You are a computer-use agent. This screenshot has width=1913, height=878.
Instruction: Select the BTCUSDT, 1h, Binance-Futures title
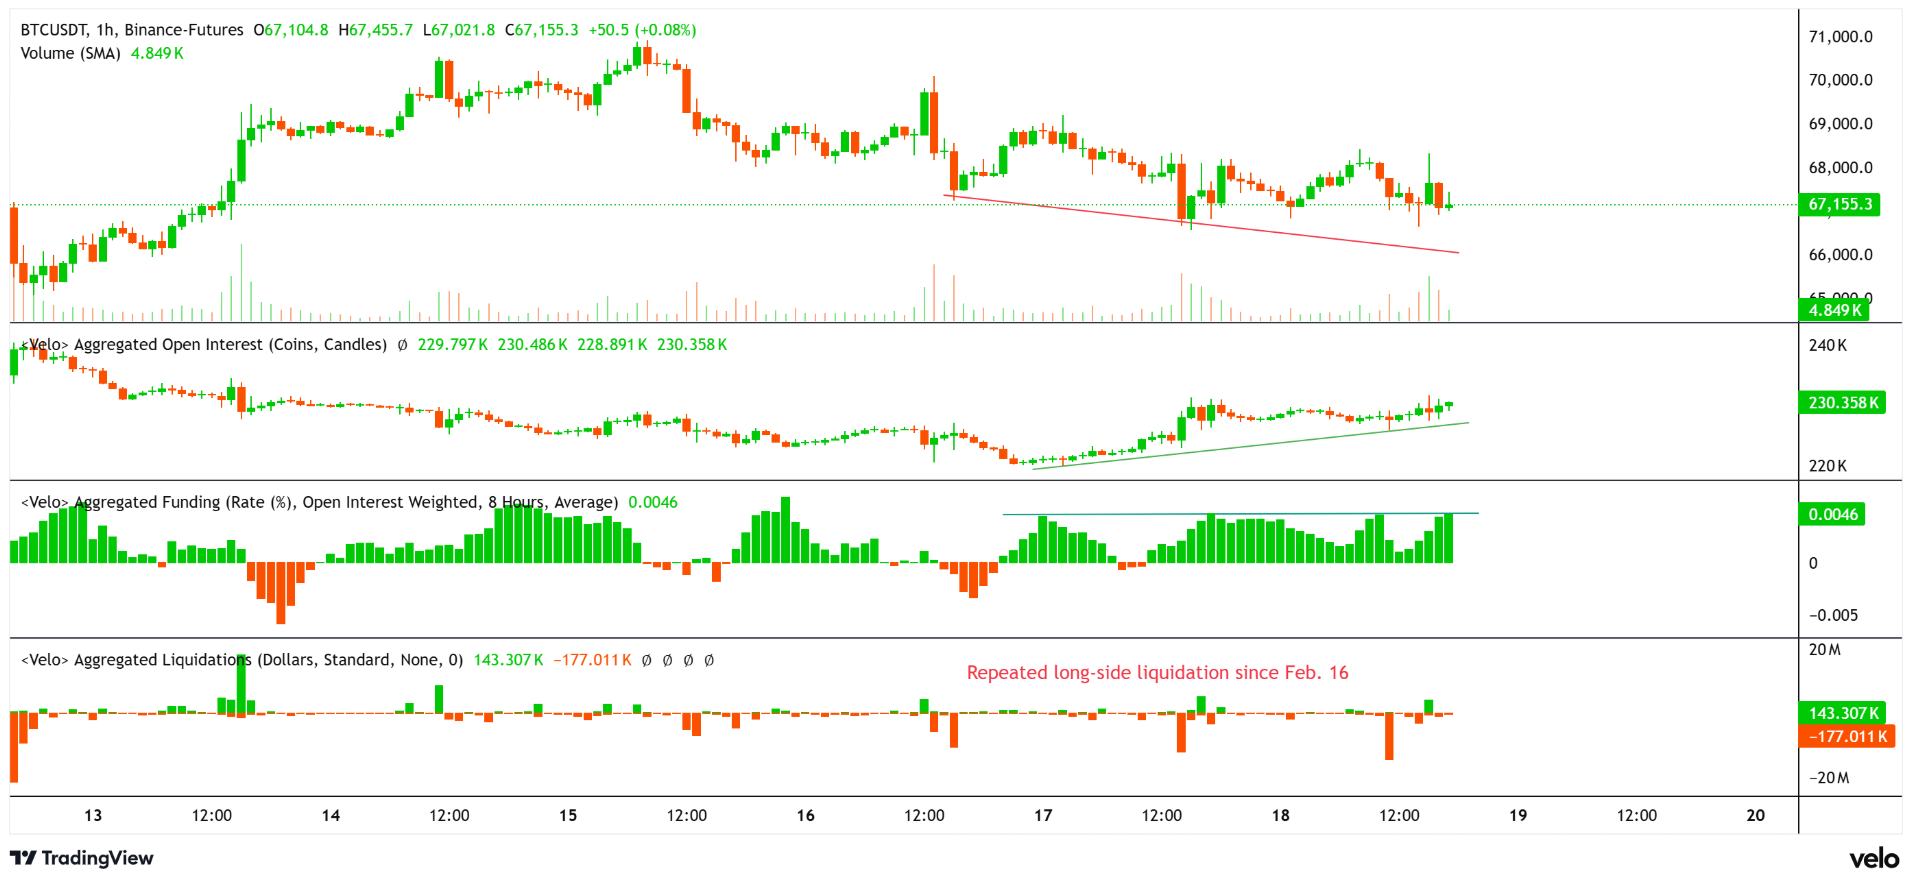click(132, 30)
